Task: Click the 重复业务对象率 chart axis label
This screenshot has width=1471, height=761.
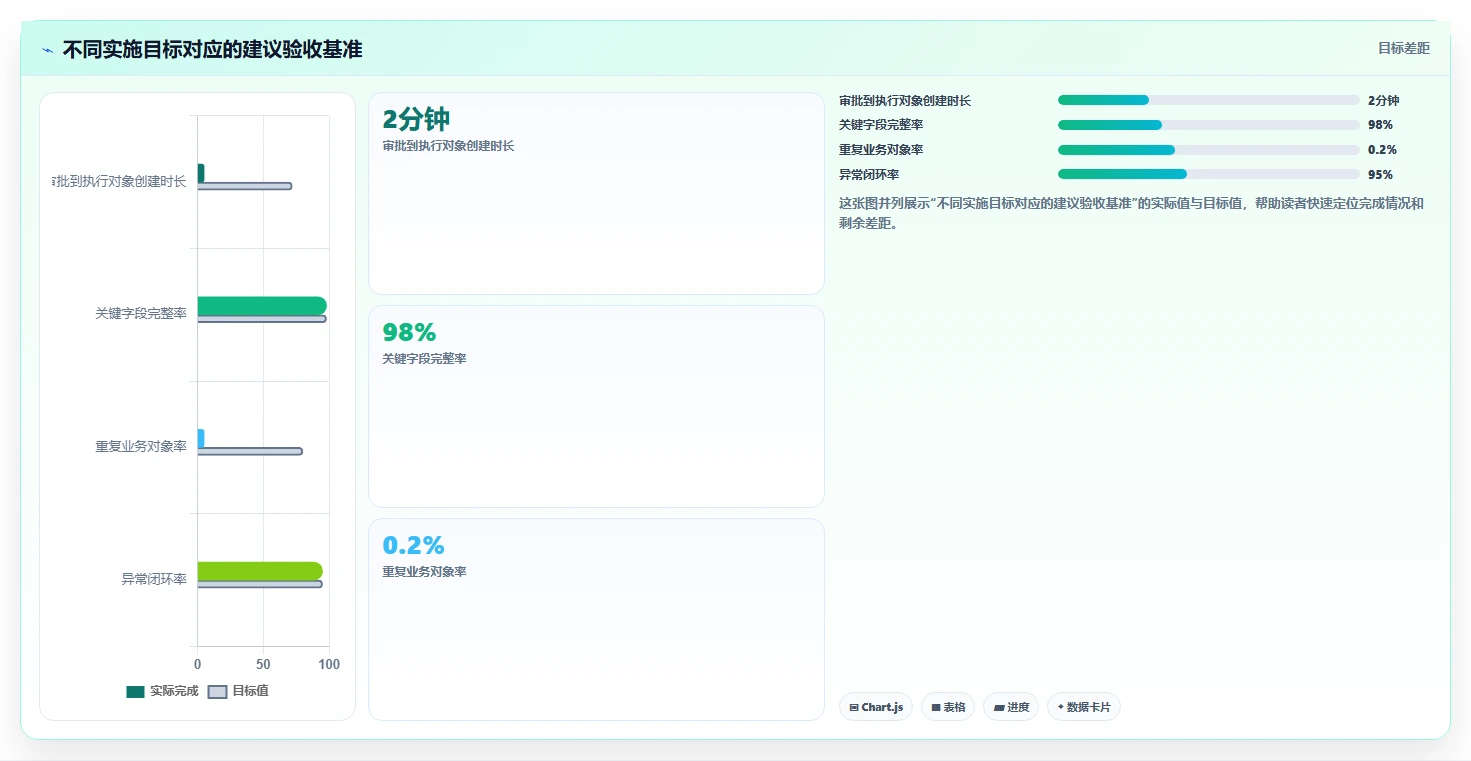Action: click(x=141, y=447)
